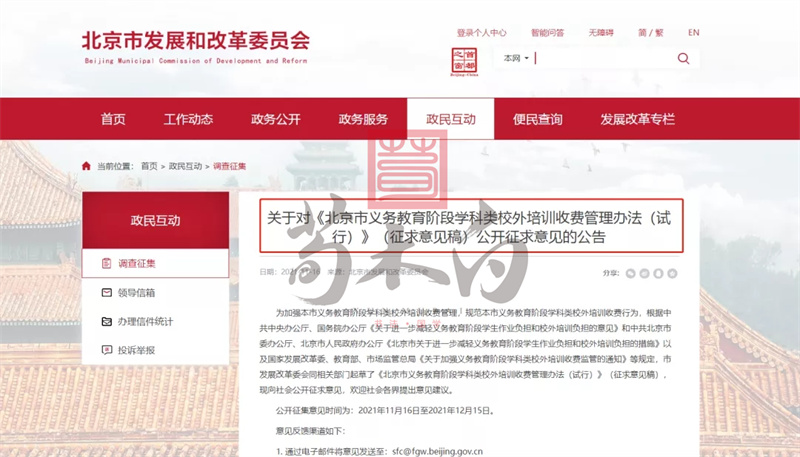The width and height of the screenshot is (800, 457).
Task: Click the email address sfc@fgw.beijing.gov.cn
Action: pyautogui.click(x=437, y=451)
